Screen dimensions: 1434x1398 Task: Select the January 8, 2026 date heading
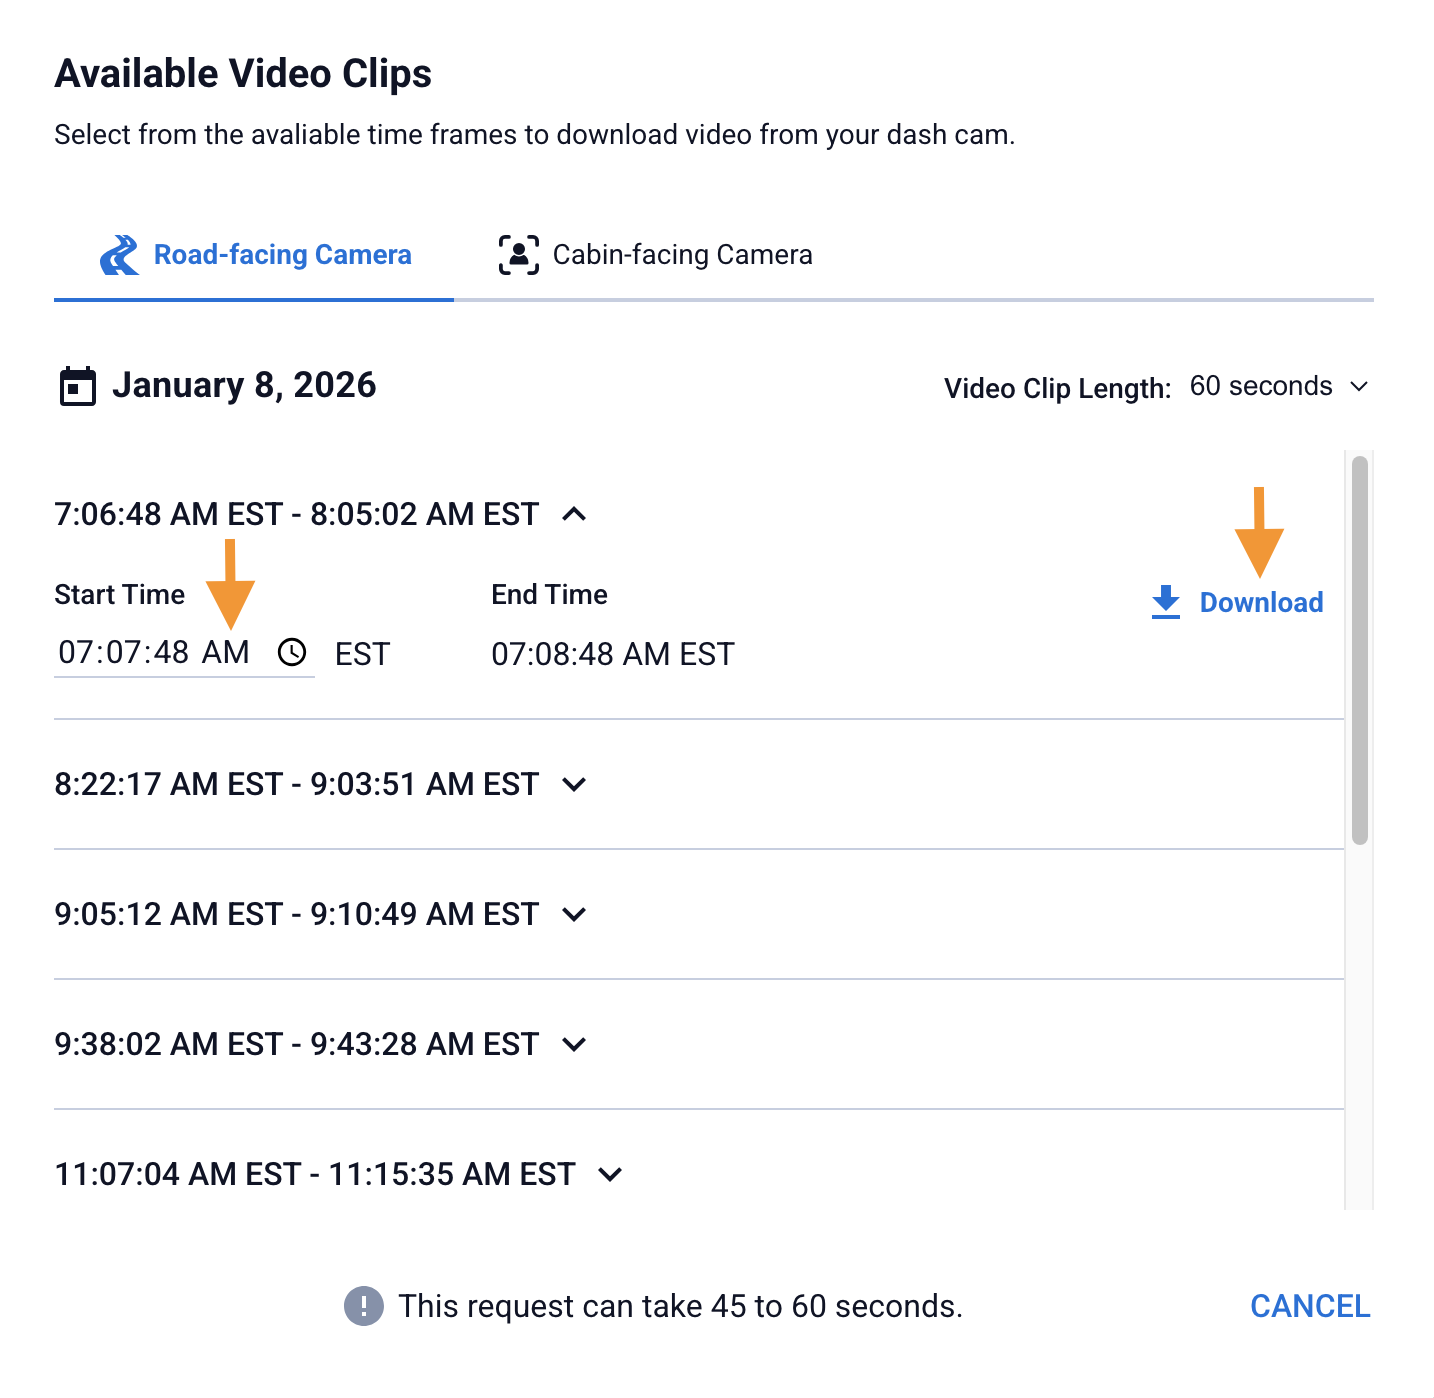tap(244, 386)
